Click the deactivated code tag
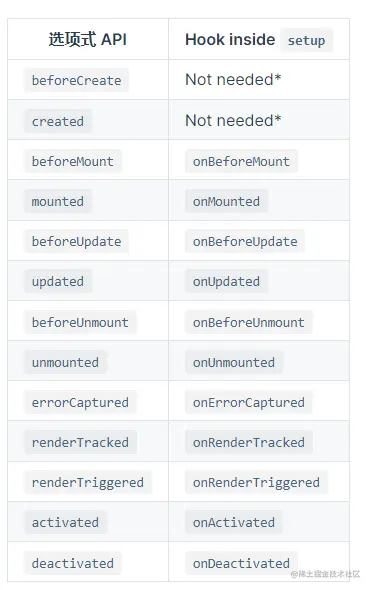The width and height of the screenshot is (372, 590). click(x=73, y=563)
